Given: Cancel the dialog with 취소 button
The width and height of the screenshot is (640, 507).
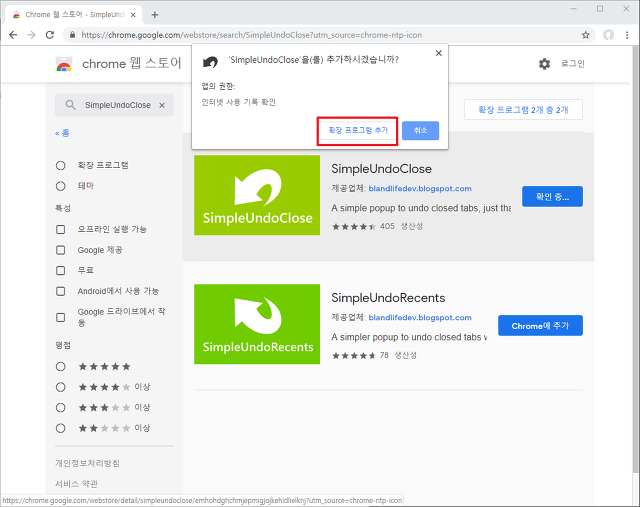Looking at the screenshot, I should (x=420, y=131).
